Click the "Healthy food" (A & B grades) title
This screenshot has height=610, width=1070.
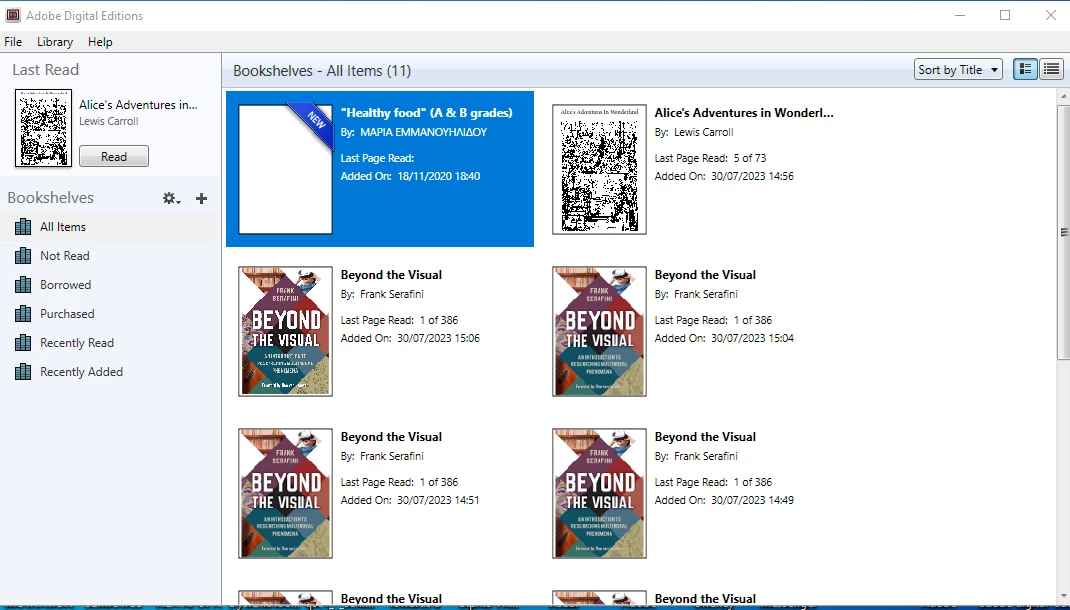pyautogui.click(x=426, y=113)
